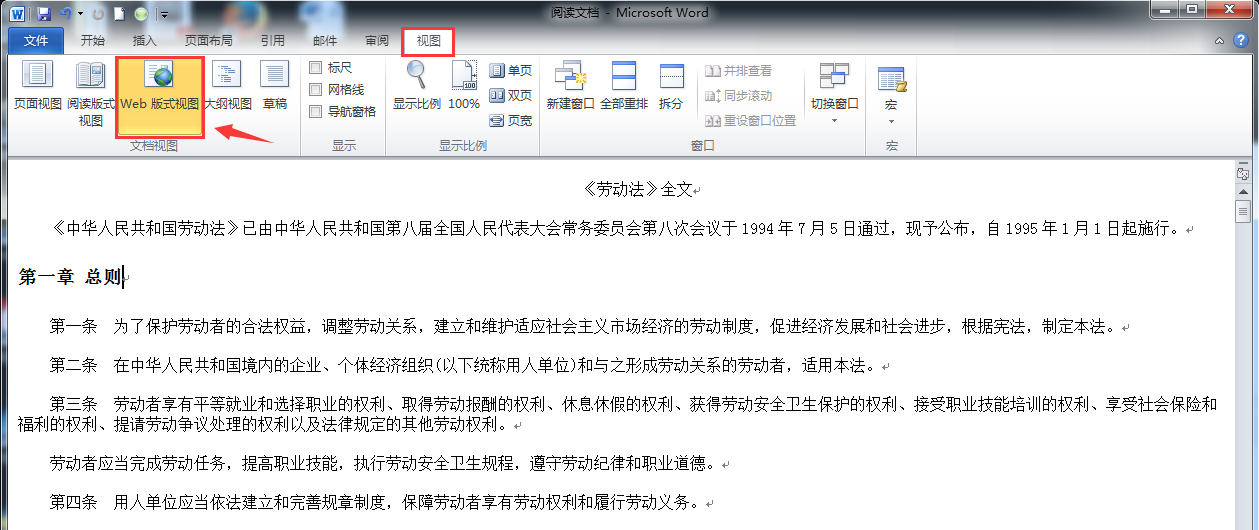Open a new window (新建窗口)
This screenshot has width=1259, height=530.
[570, 87]
